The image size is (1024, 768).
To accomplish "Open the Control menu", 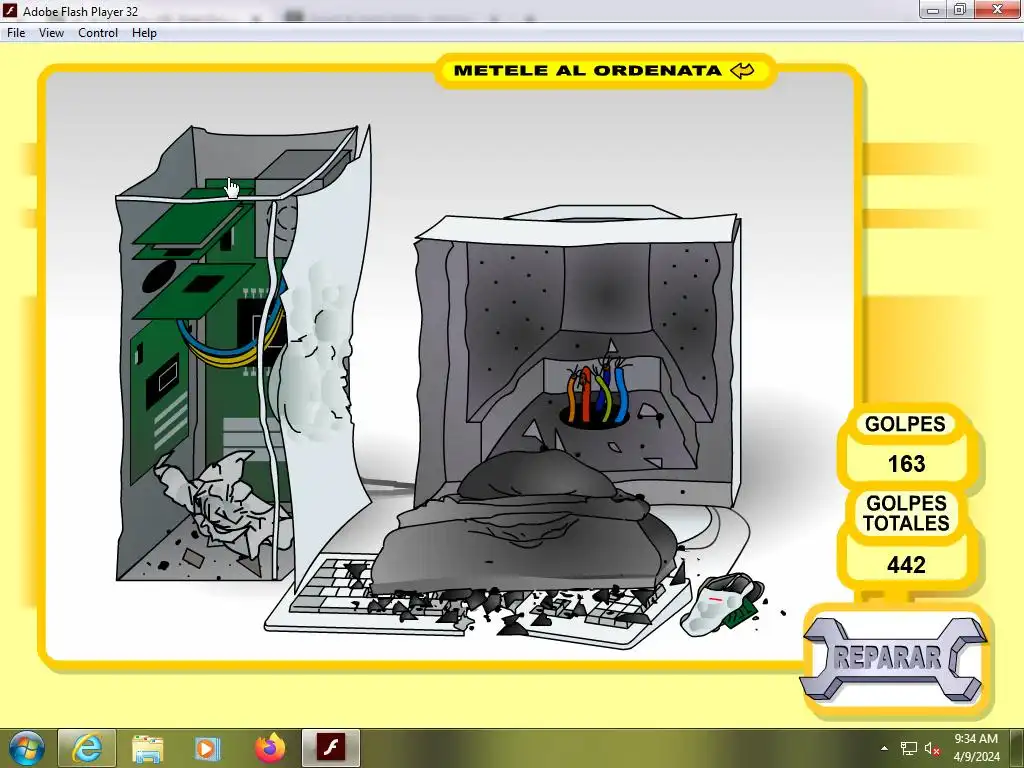I will 98,33.
